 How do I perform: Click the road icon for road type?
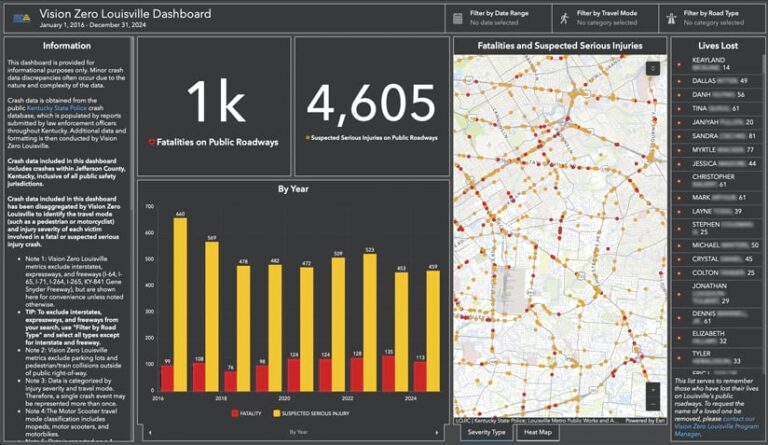(x=671, y=19)
